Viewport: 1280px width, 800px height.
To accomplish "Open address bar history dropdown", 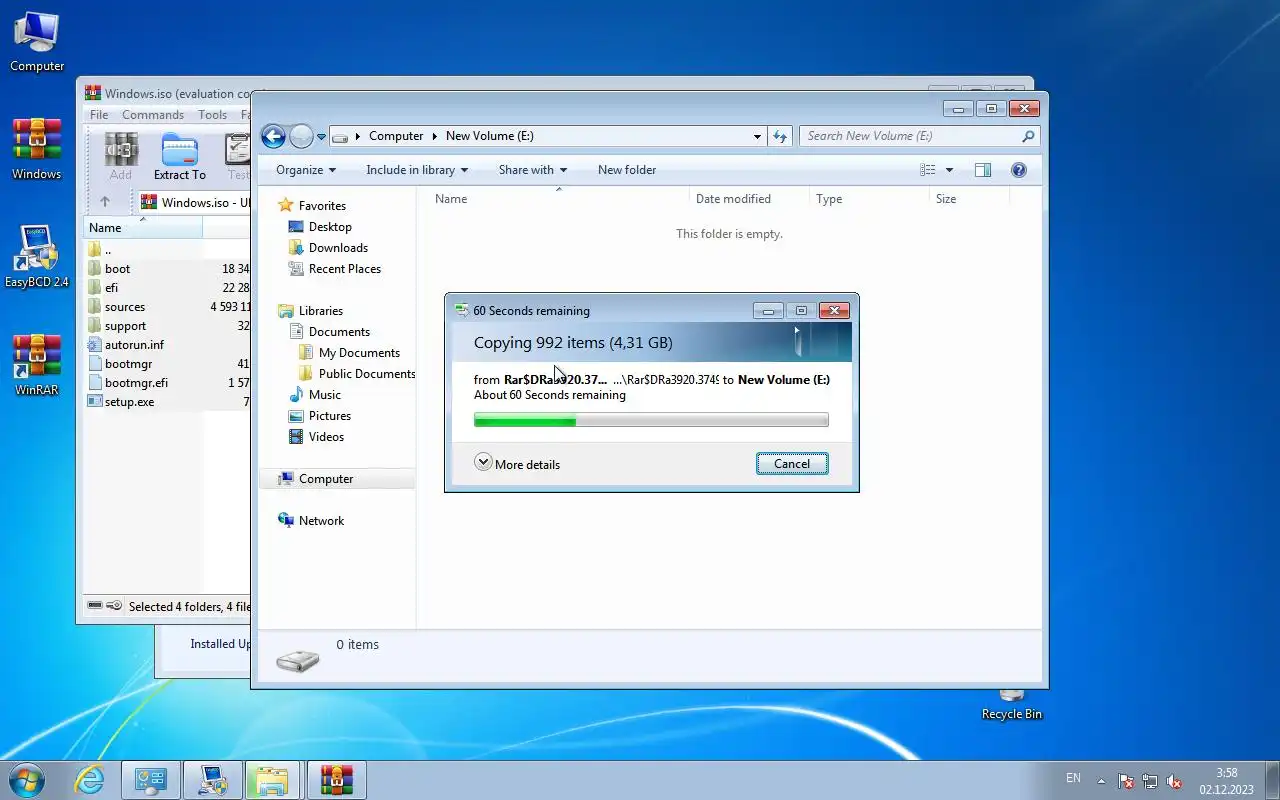I will point(757,136).
